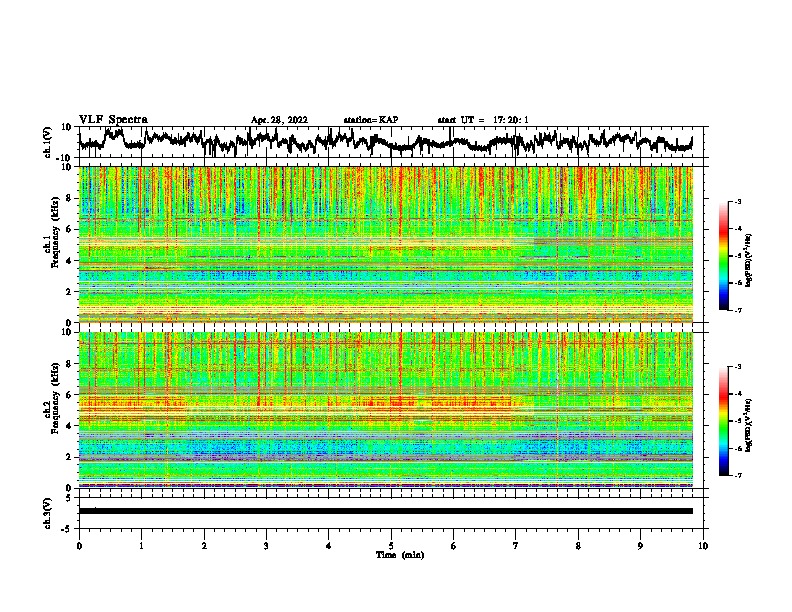Click the ch.1(V) waveform trace panel
This screenshot has height=612, width=792.
[x=393, y=142]
